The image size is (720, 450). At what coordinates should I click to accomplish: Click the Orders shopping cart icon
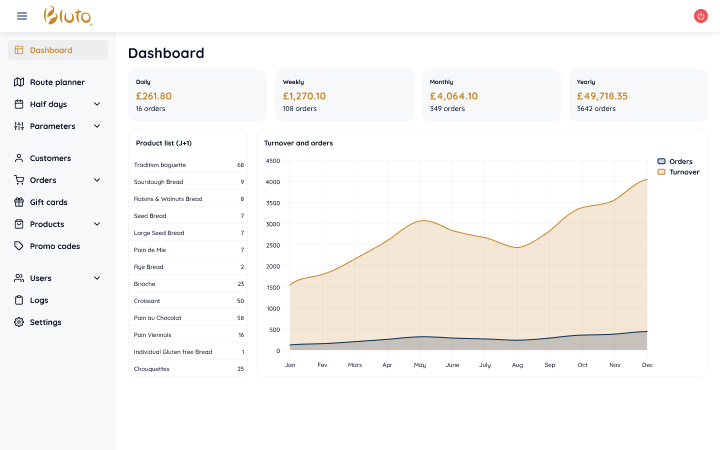(x=19, y=180)
